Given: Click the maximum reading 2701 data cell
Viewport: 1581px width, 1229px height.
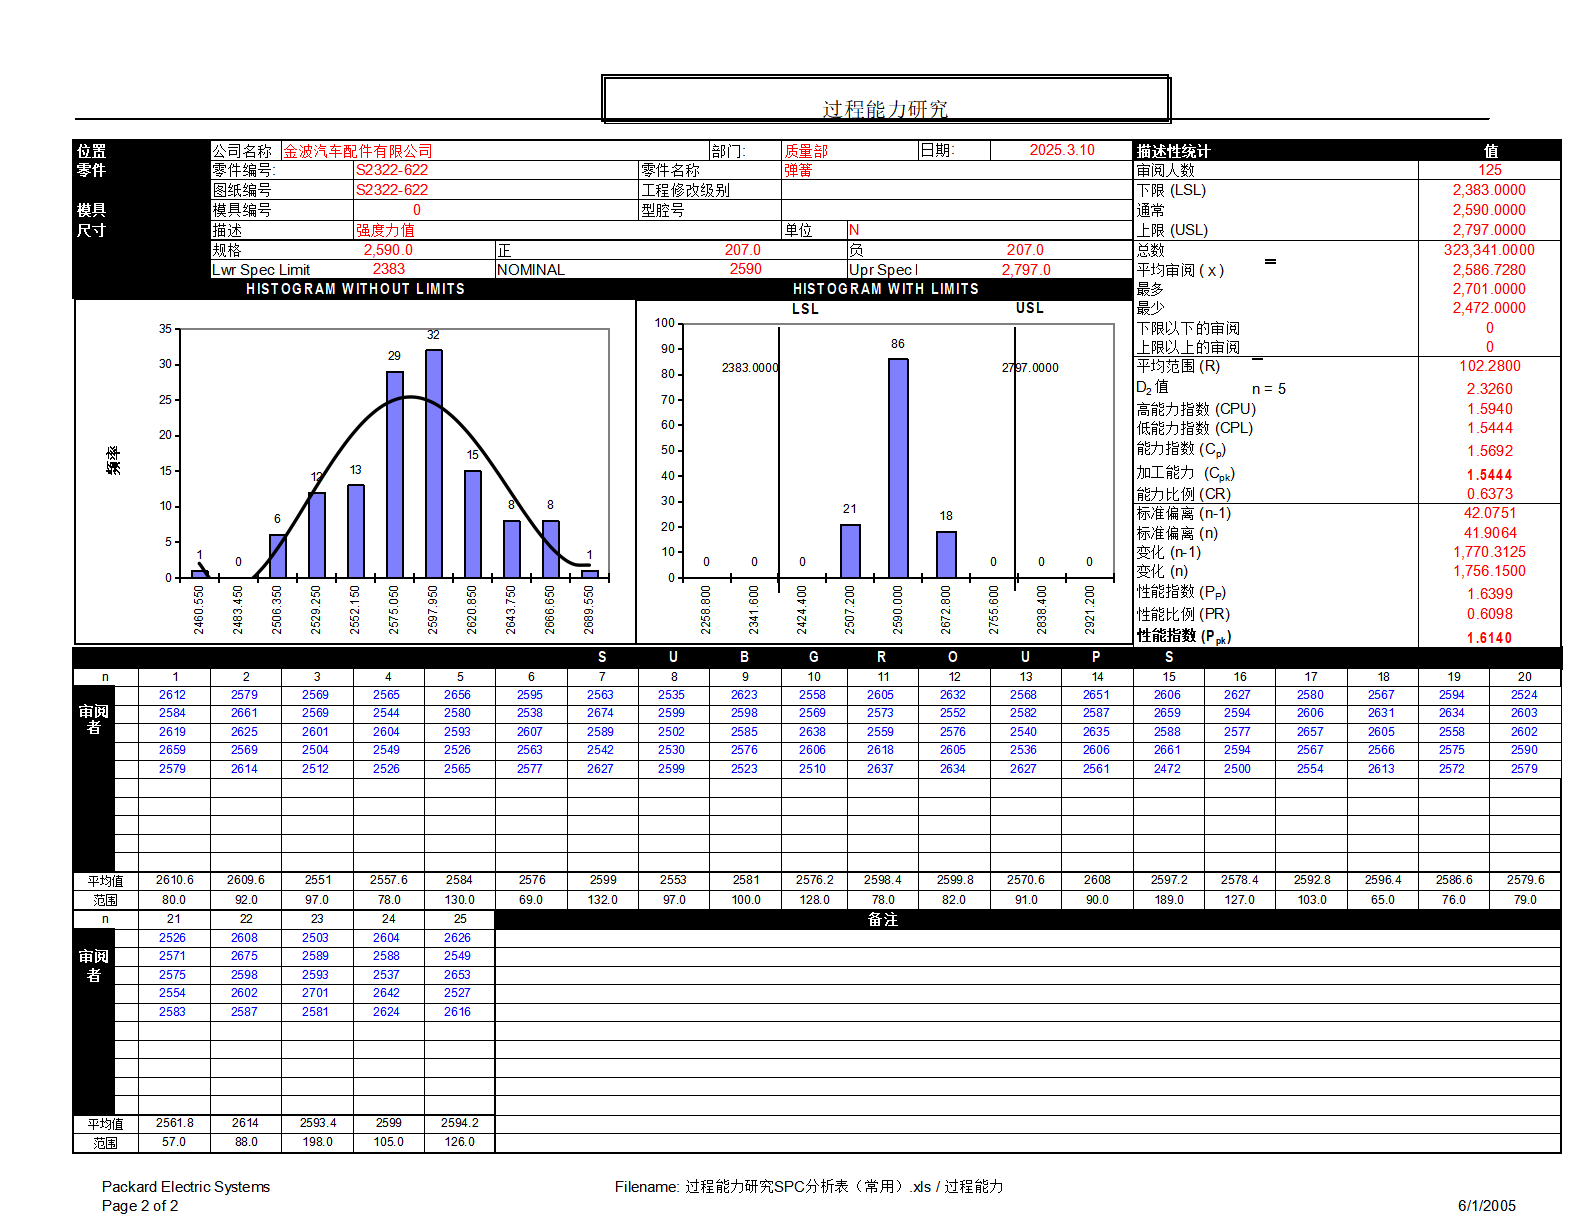Looking at the screenshot, I should click(x=315, y=993).
